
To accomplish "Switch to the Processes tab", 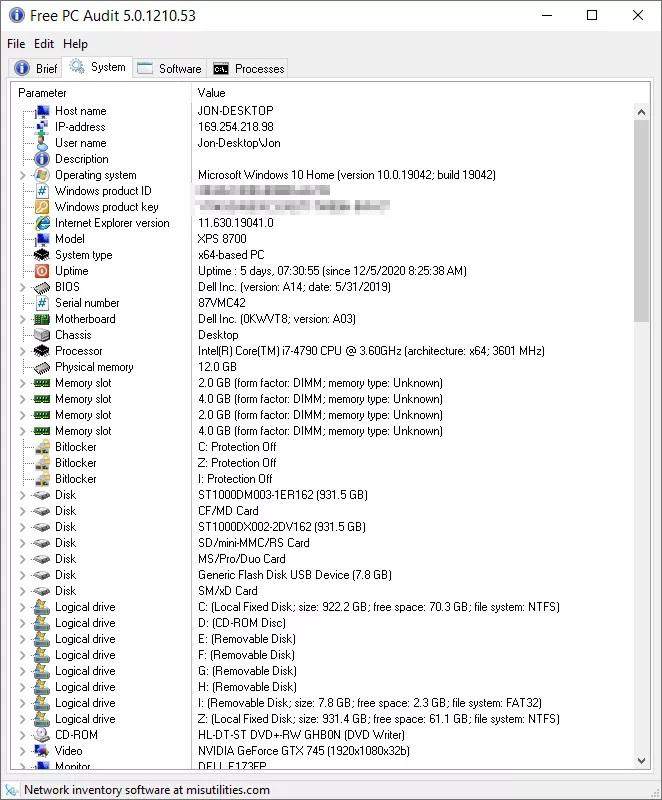I will 249,69.
